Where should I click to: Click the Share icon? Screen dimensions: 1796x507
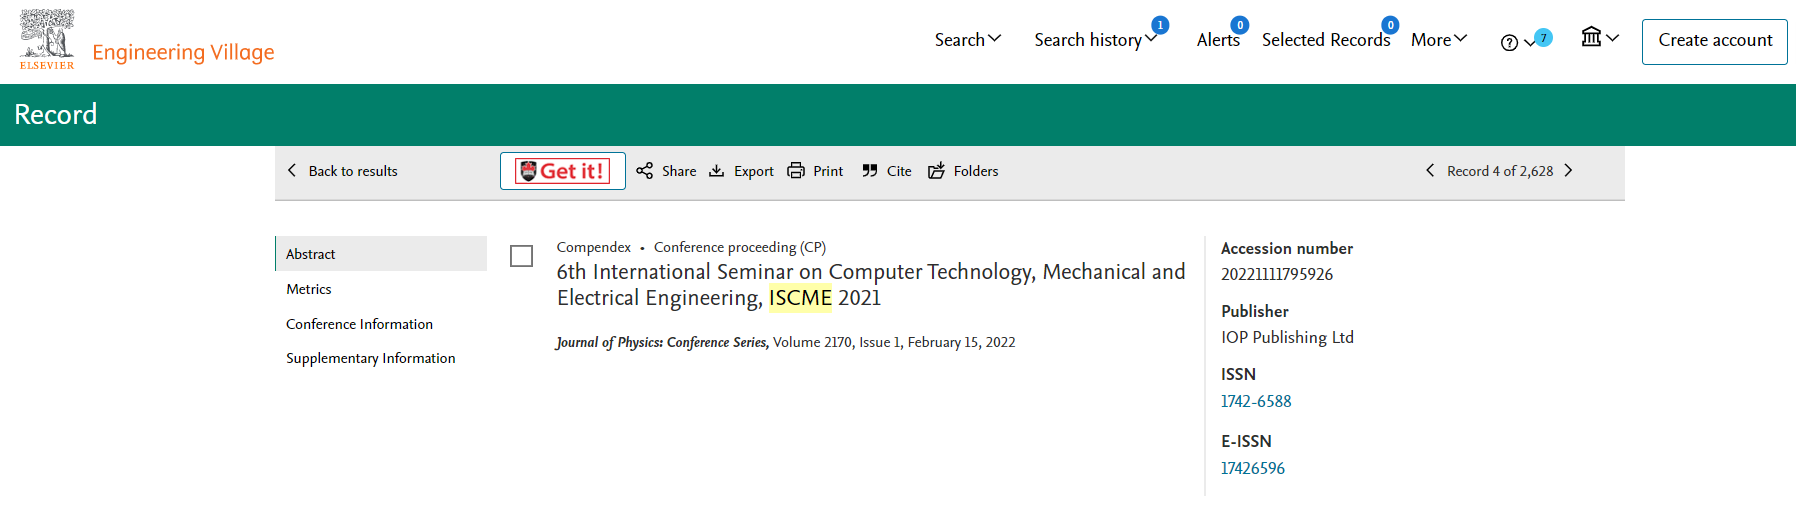[644, 170]
